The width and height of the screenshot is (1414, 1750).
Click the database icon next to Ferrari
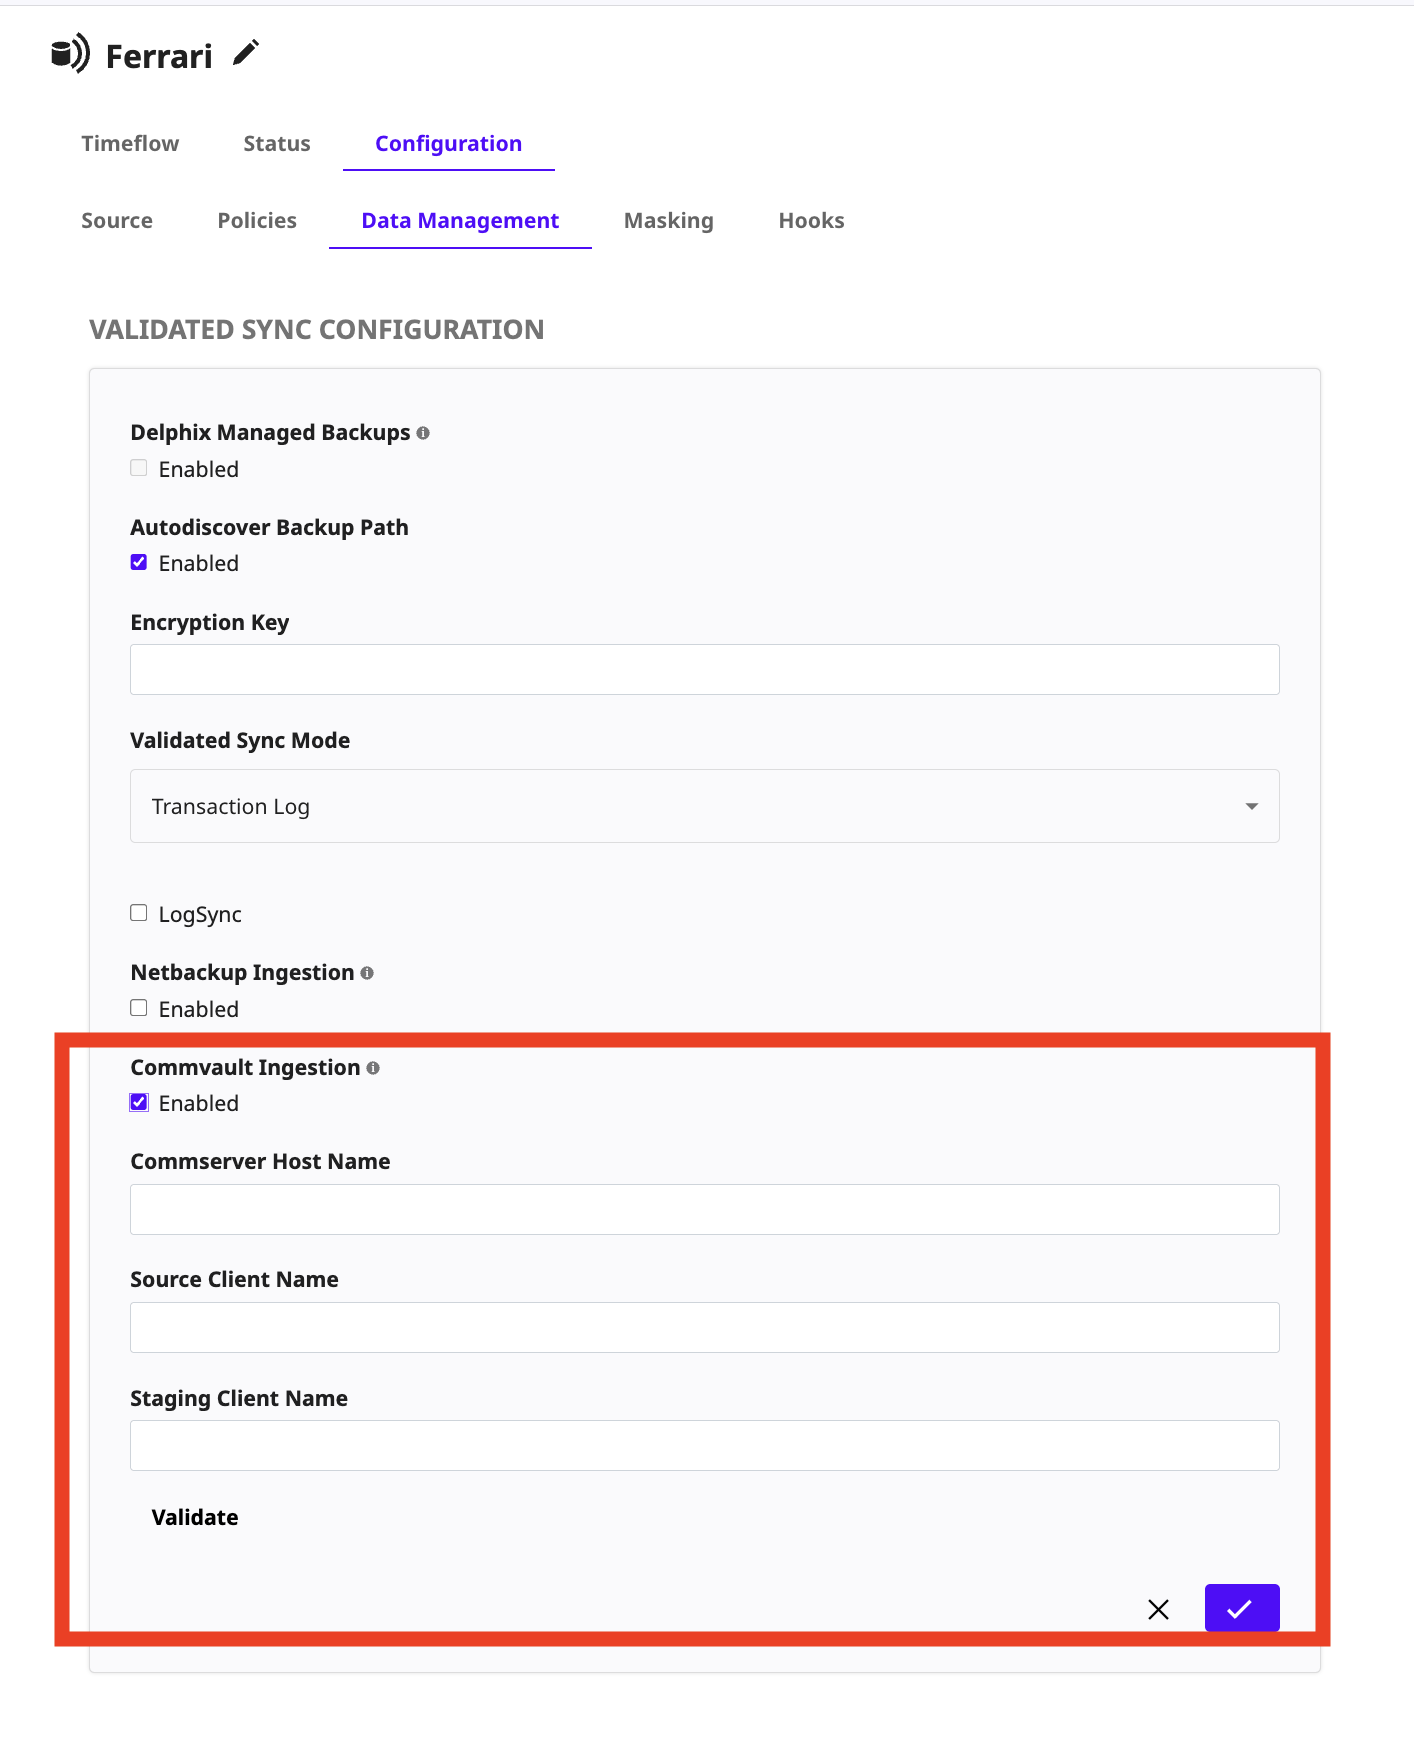(x=68, y=53)
